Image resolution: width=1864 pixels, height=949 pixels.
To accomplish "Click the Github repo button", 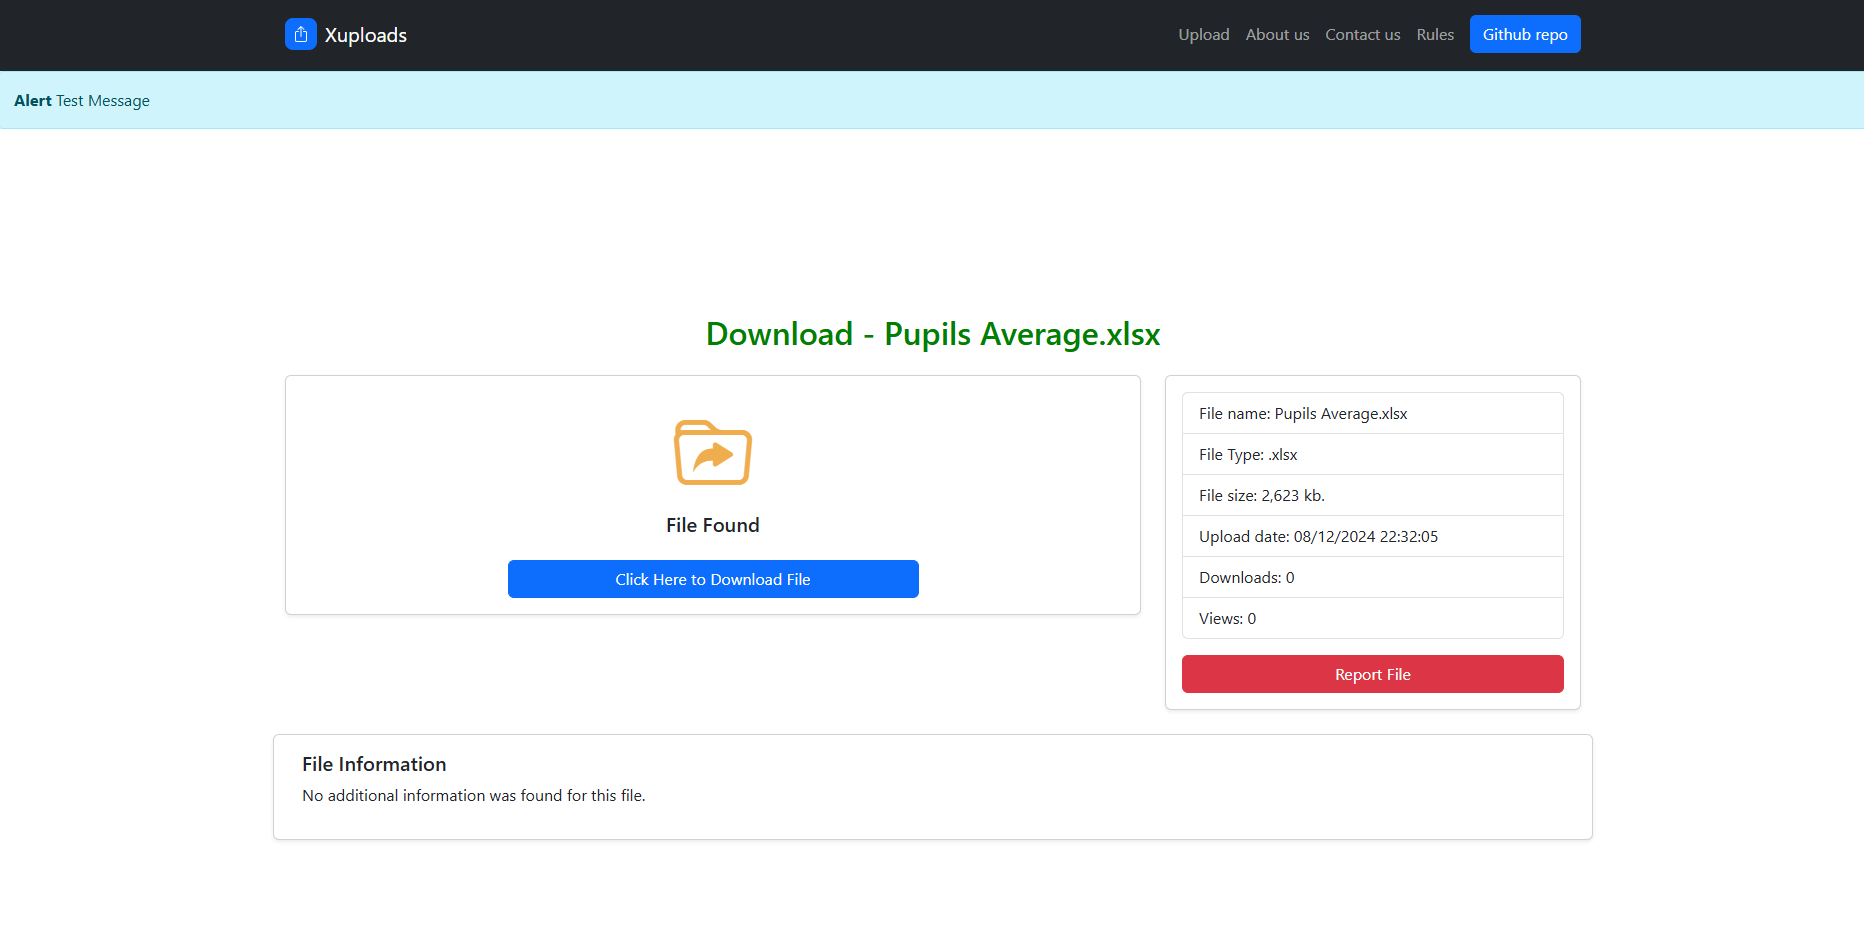I will (x=1524, y=34).
